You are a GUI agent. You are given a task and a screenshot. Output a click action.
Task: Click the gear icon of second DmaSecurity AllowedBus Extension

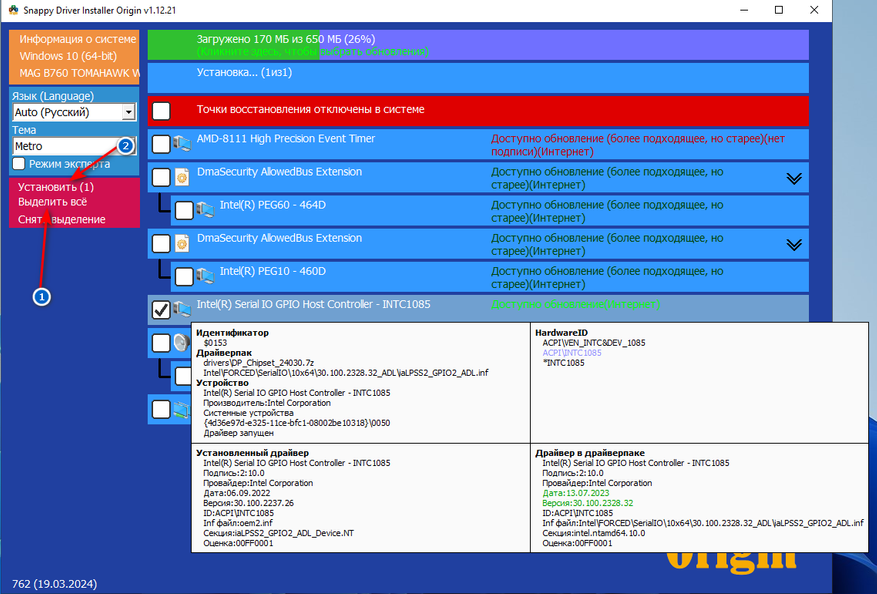182,243
